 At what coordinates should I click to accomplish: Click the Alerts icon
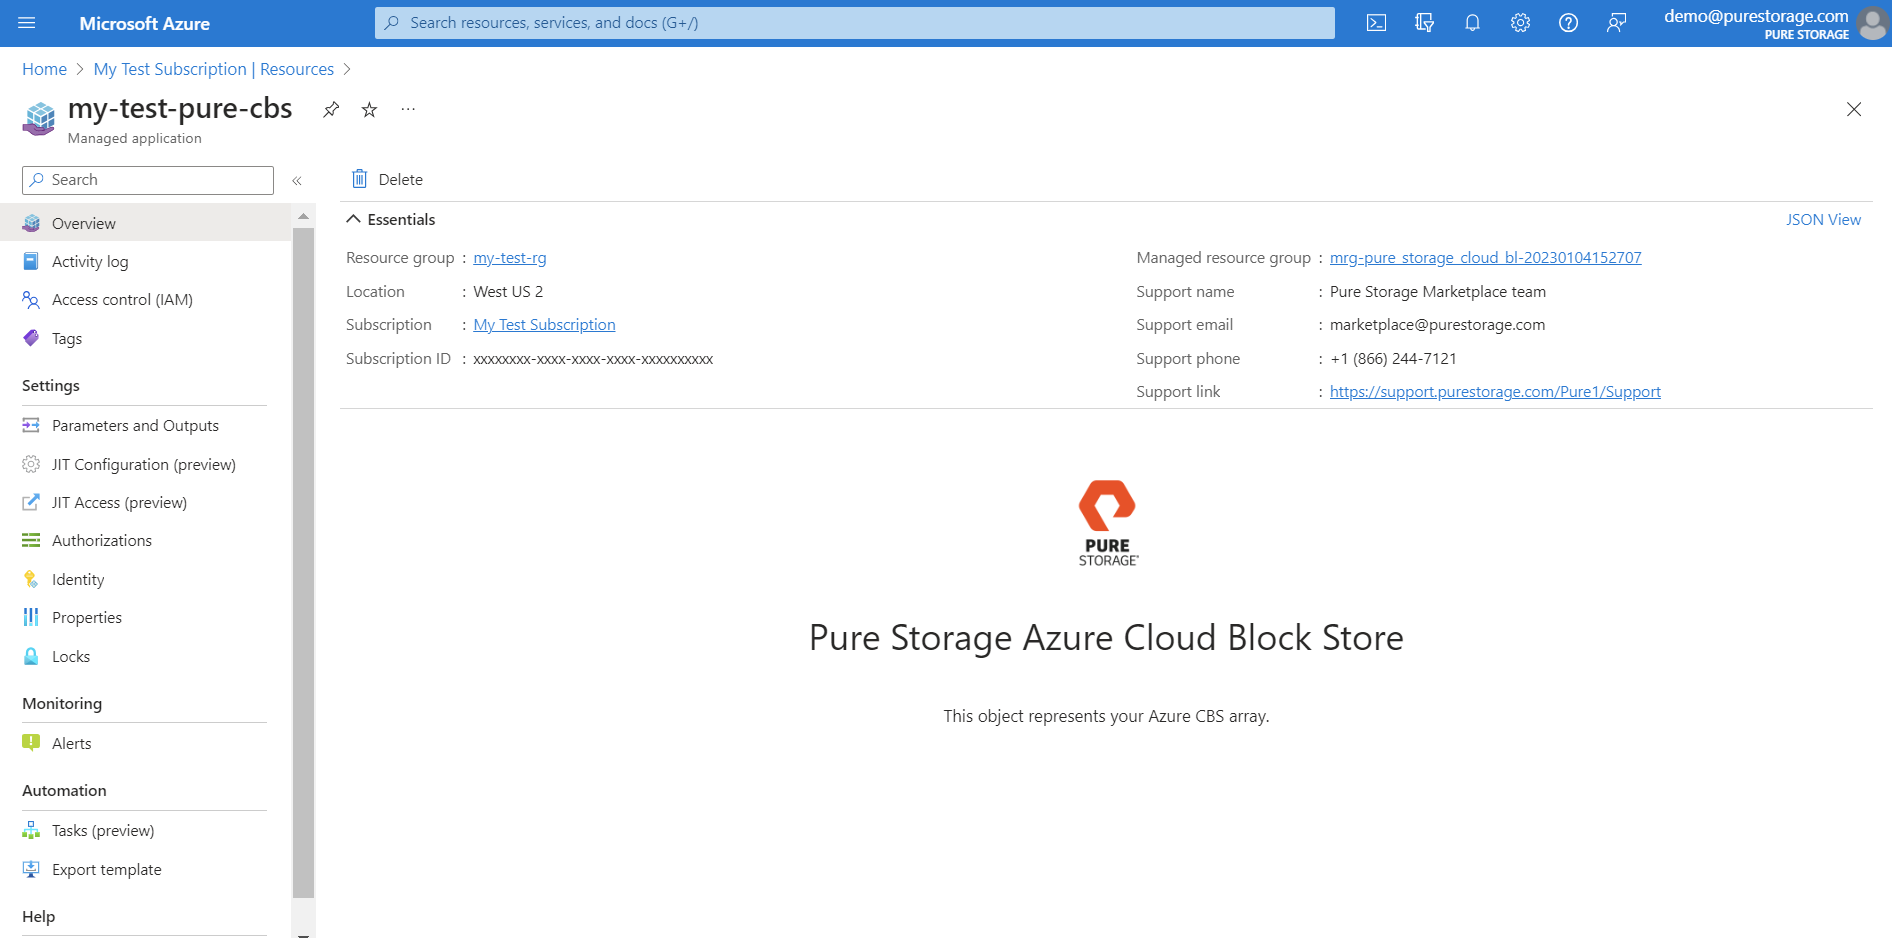tap(31, 744)
